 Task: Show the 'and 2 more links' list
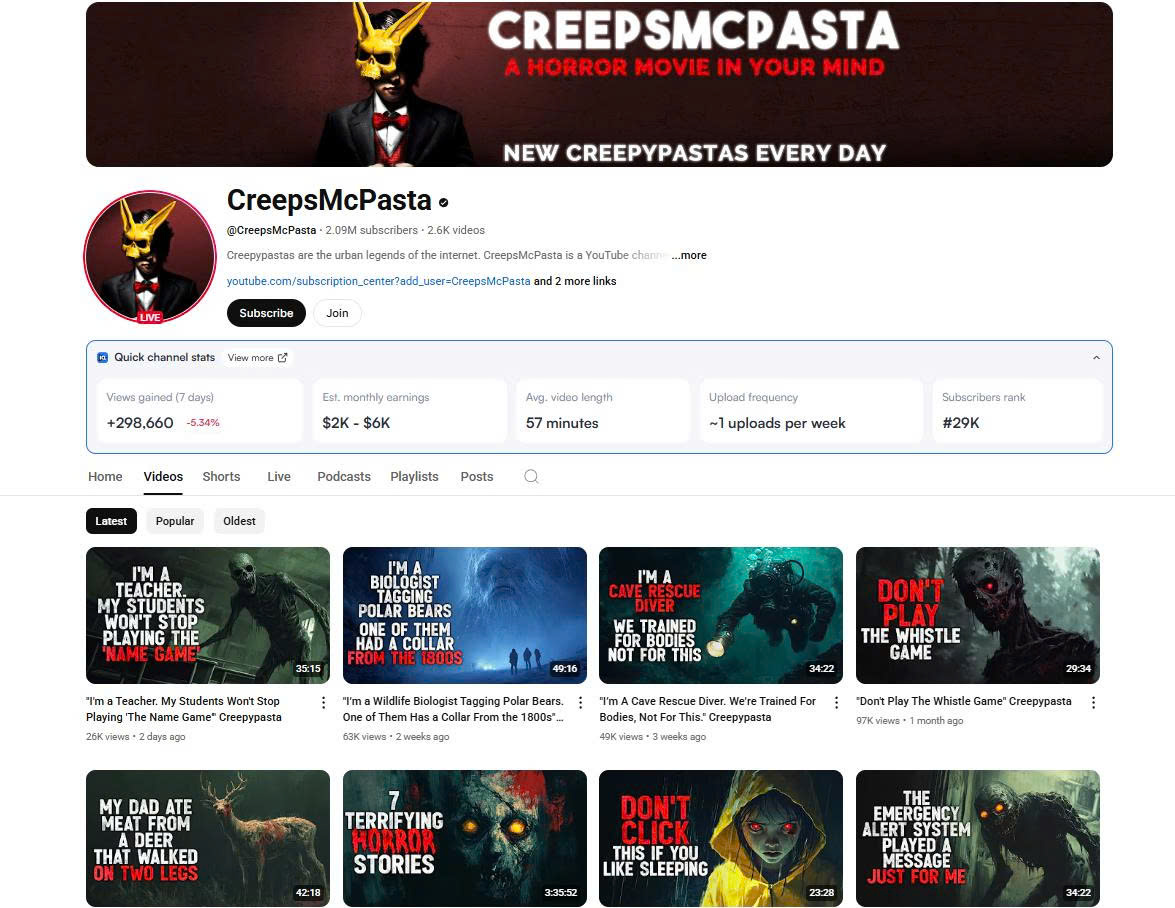(x=575, y=281)
